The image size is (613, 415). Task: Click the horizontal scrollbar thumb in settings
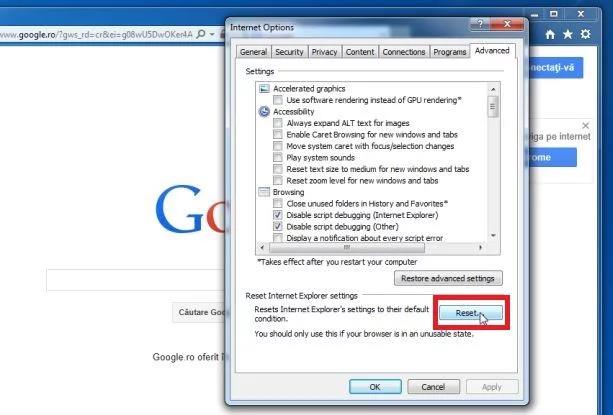tap(347, 248)
